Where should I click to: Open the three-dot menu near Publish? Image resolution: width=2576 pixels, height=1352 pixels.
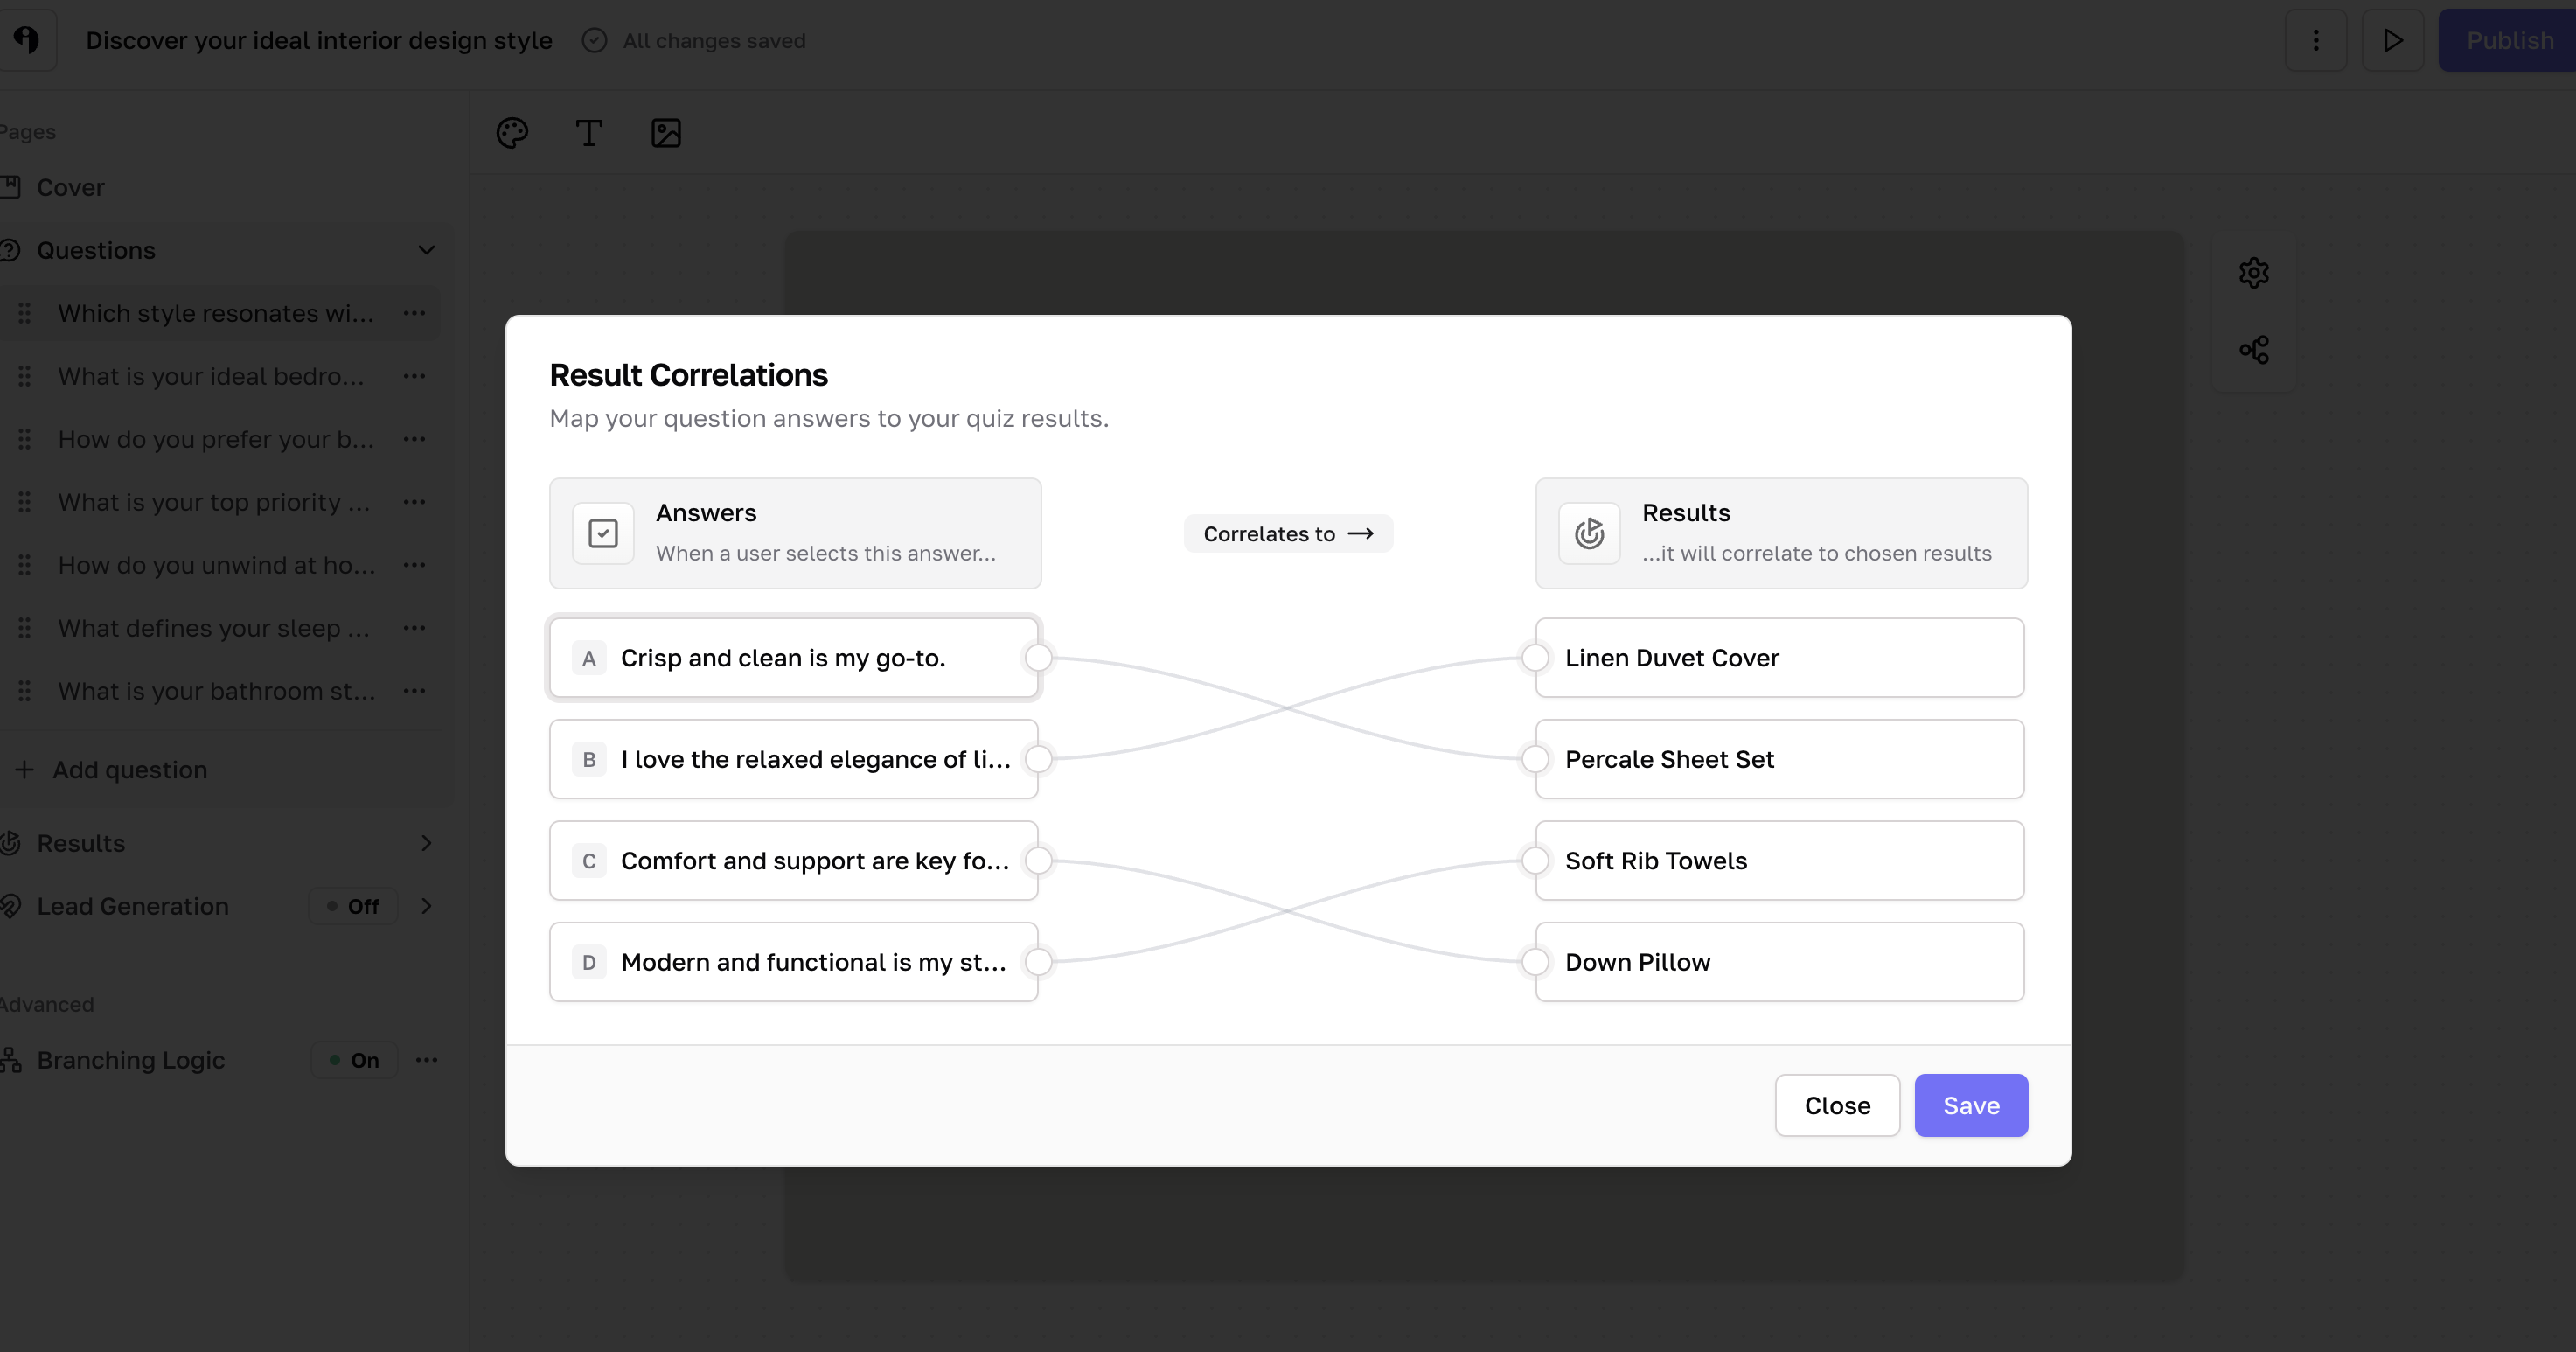click(x=2316, y=40)
